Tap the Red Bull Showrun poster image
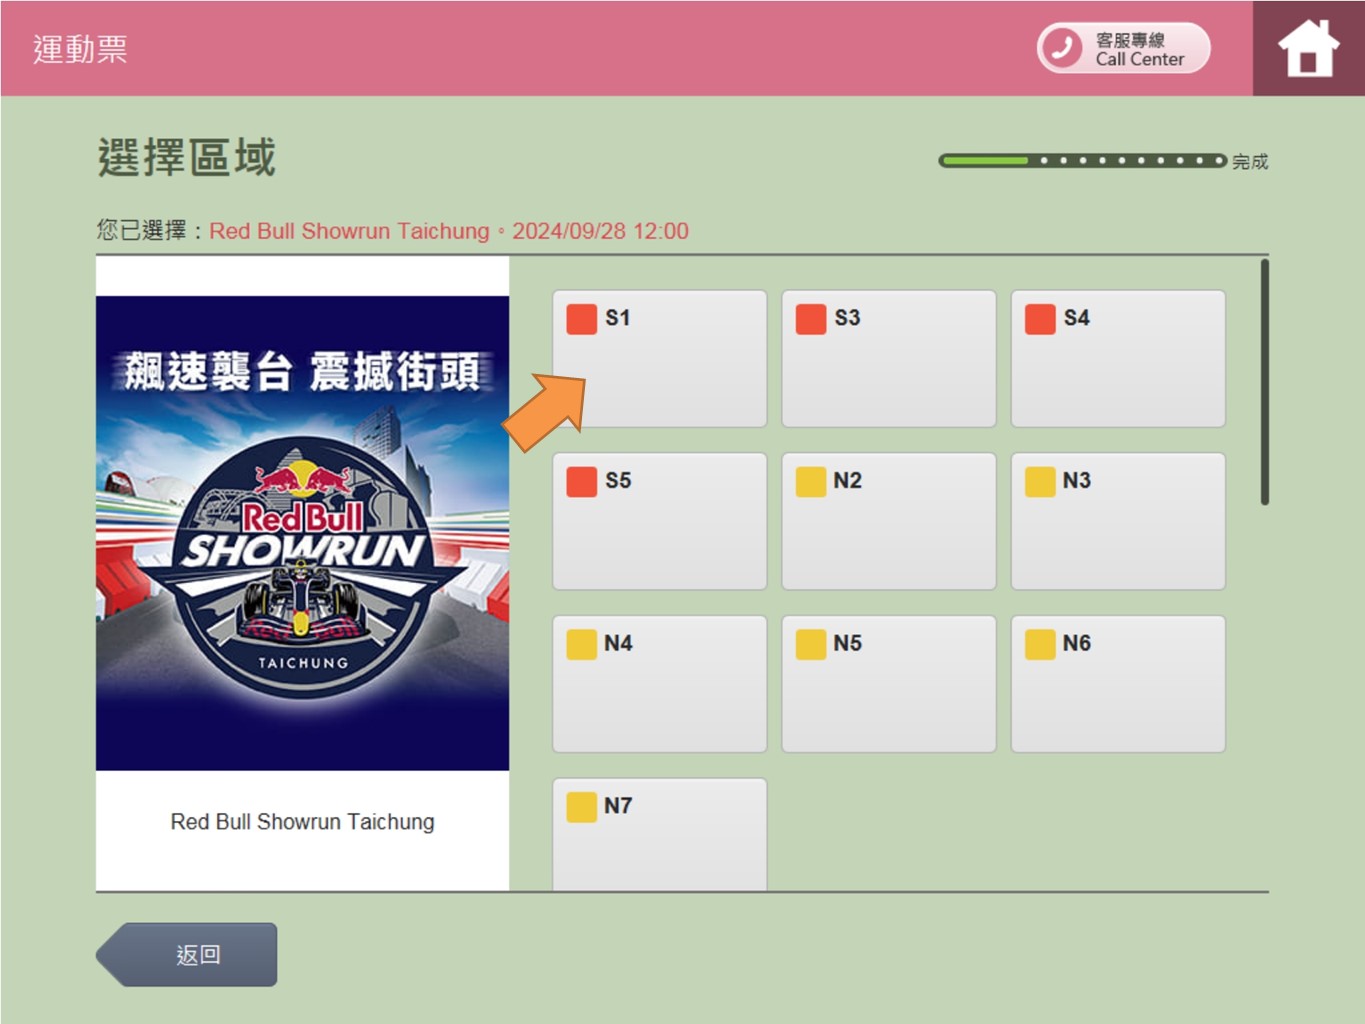This screenshot has height=1024, width=1365. tap(302, 533)
